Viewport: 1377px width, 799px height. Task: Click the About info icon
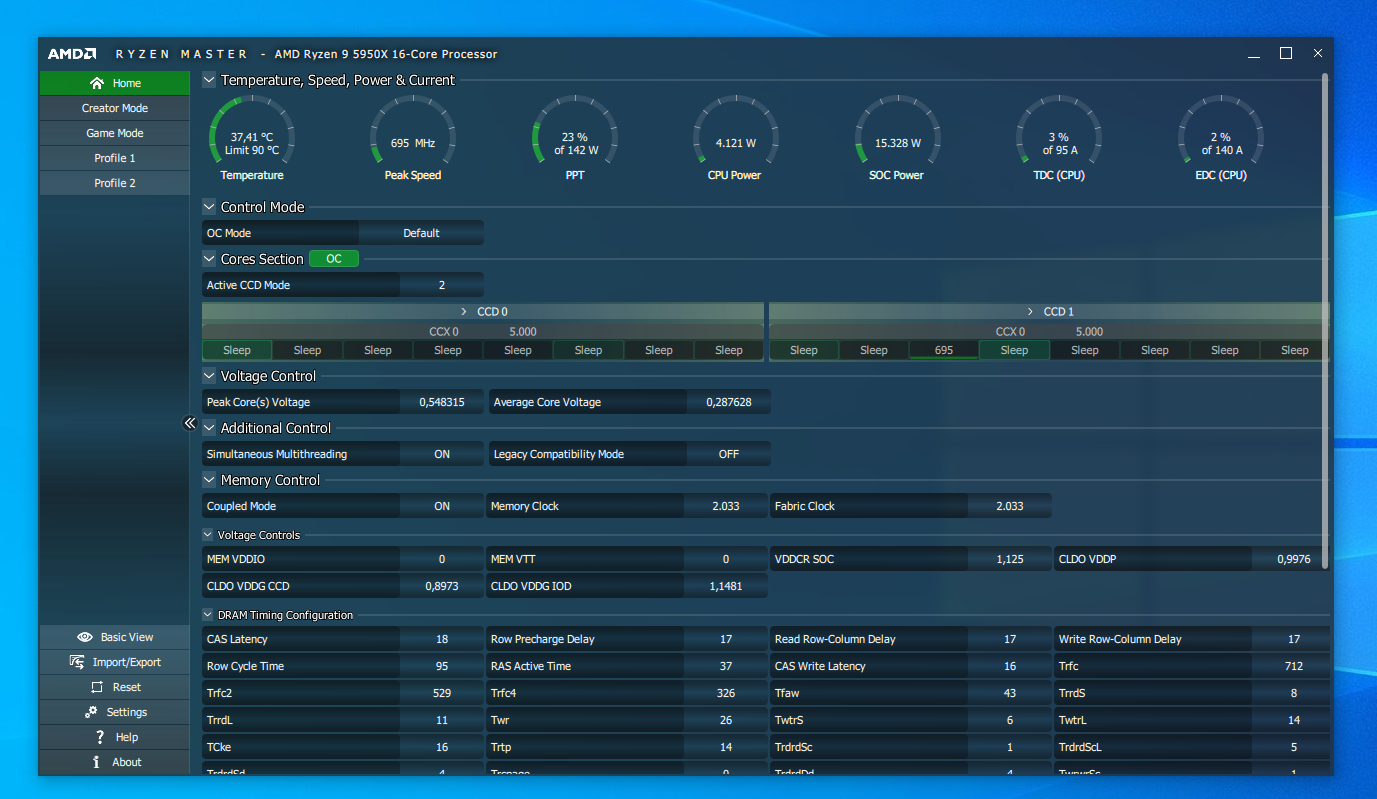click(96, 762)
